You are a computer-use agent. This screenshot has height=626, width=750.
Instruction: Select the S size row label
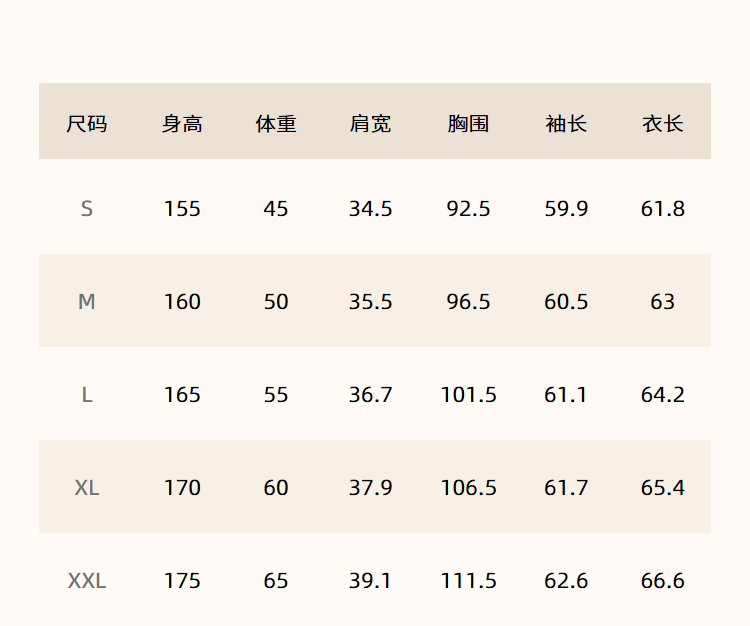87,209
